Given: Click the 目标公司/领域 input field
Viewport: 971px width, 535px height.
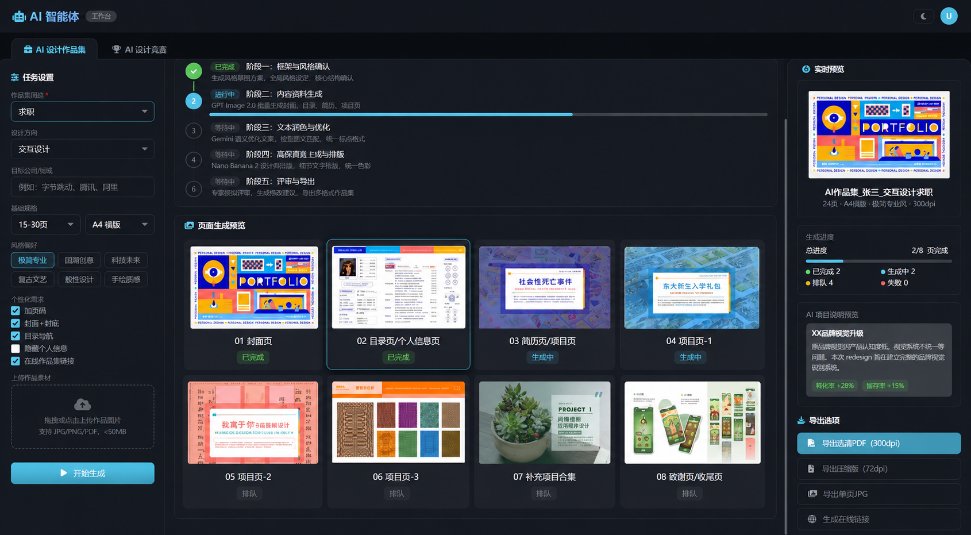Looking at the screenshot, I should tap(82, 187).
